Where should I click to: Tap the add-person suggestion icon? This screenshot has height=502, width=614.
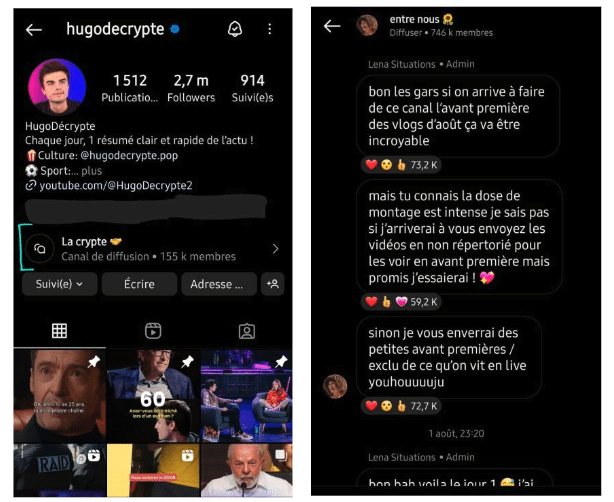coord(273,284)
